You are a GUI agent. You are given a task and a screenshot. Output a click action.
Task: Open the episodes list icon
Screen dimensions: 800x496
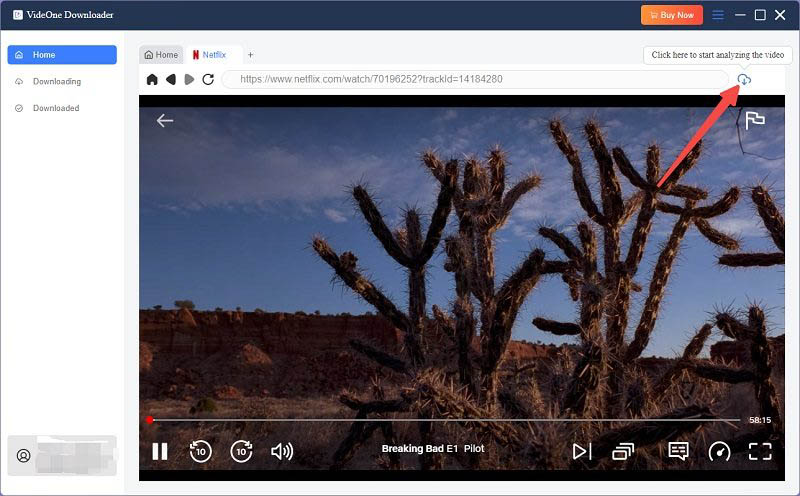tap(623, 451)
